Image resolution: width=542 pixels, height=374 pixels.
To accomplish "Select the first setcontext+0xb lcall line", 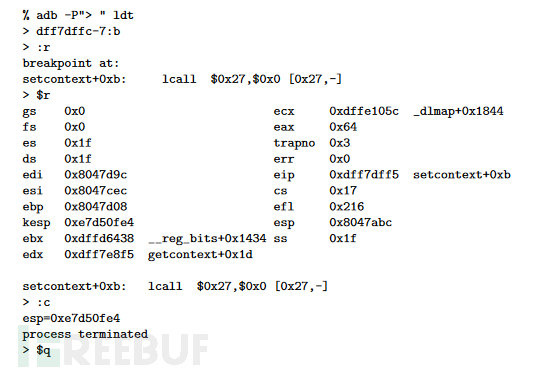I will pyautogui.click(x=182, y=79).
